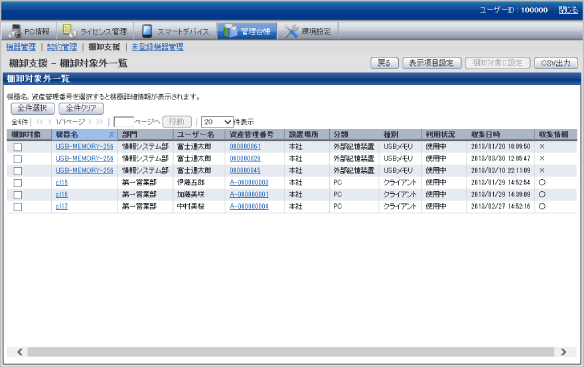Viewport: 584px width, 367px height.
Task: Click the page number input field
Action: pyautogui.click(x=123, y=122)
